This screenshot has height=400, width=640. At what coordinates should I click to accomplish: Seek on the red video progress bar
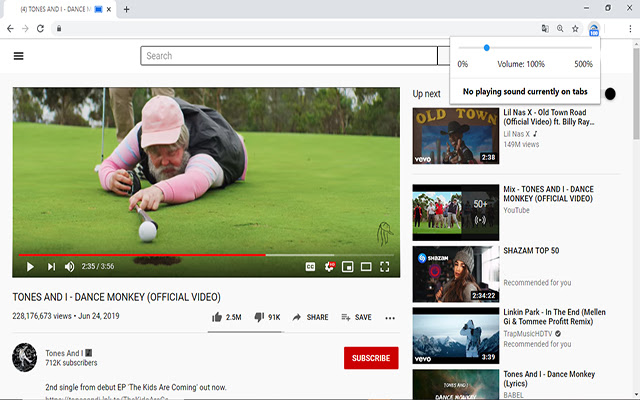pos(206,255)
